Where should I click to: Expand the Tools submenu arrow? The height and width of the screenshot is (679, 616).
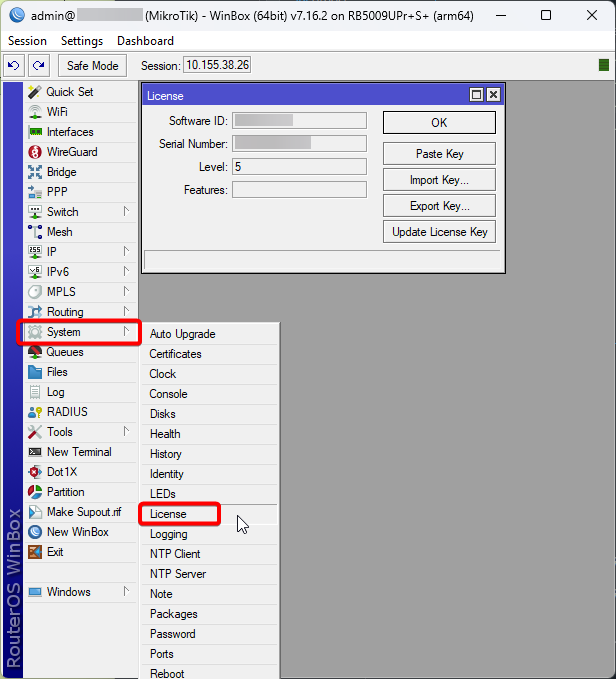point(126,431)
